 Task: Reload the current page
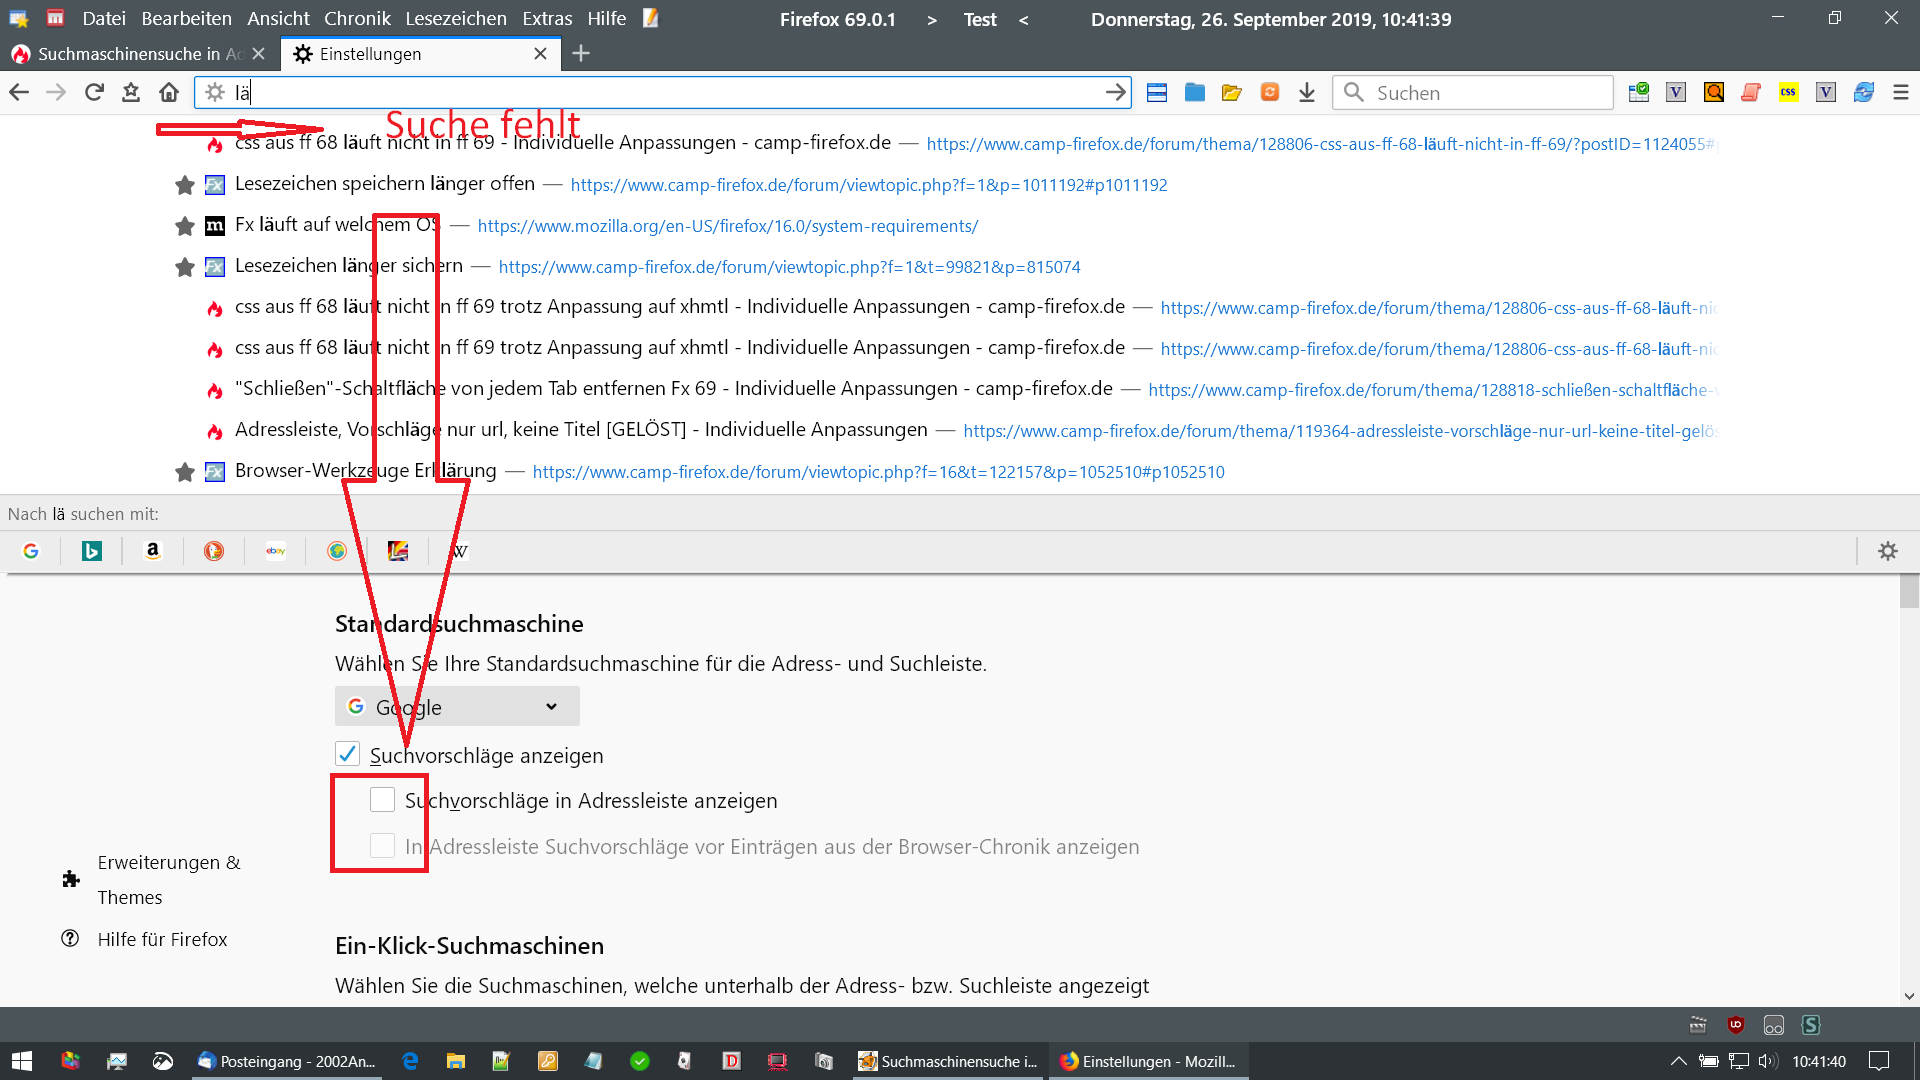pyautogui.click(x=94, y=93)
